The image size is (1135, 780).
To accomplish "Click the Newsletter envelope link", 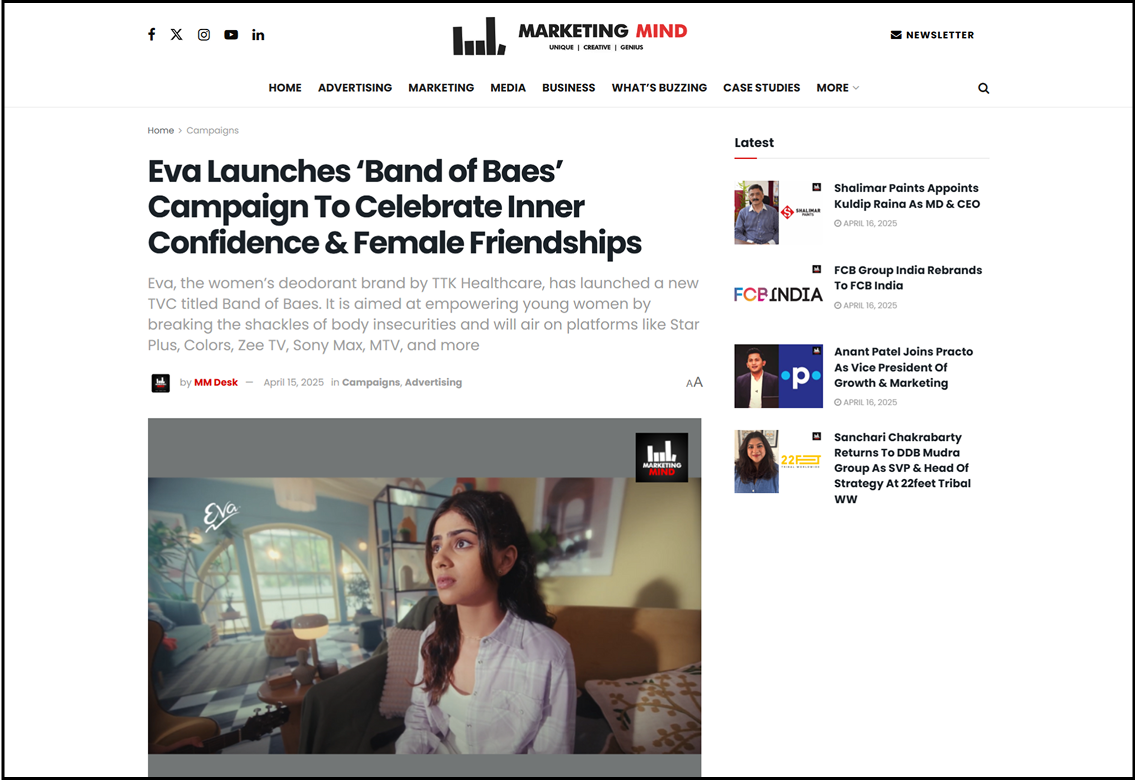I will (x=932, y=35).
